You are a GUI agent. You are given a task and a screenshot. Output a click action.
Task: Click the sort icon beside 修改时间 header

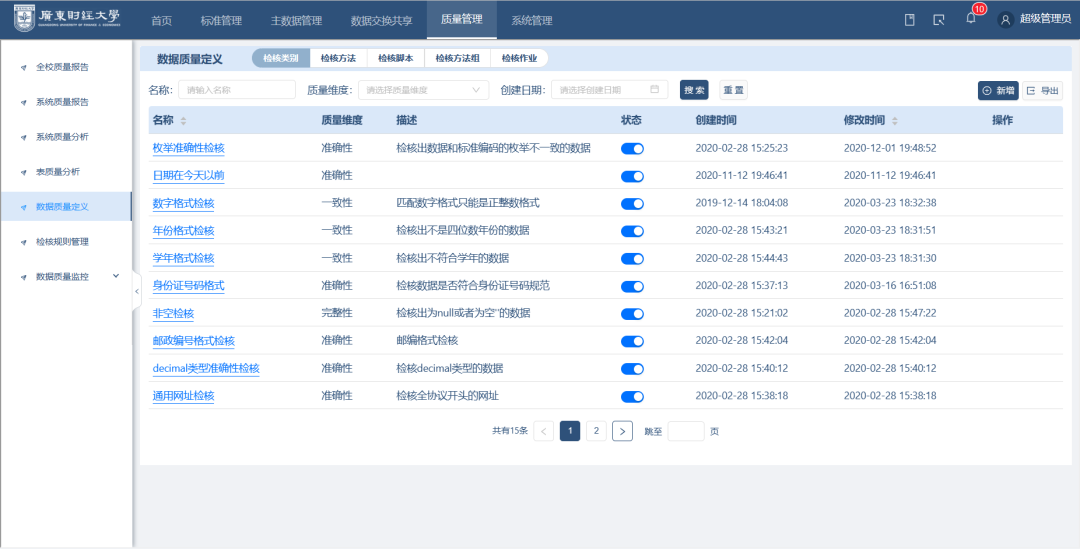point(894,121)
